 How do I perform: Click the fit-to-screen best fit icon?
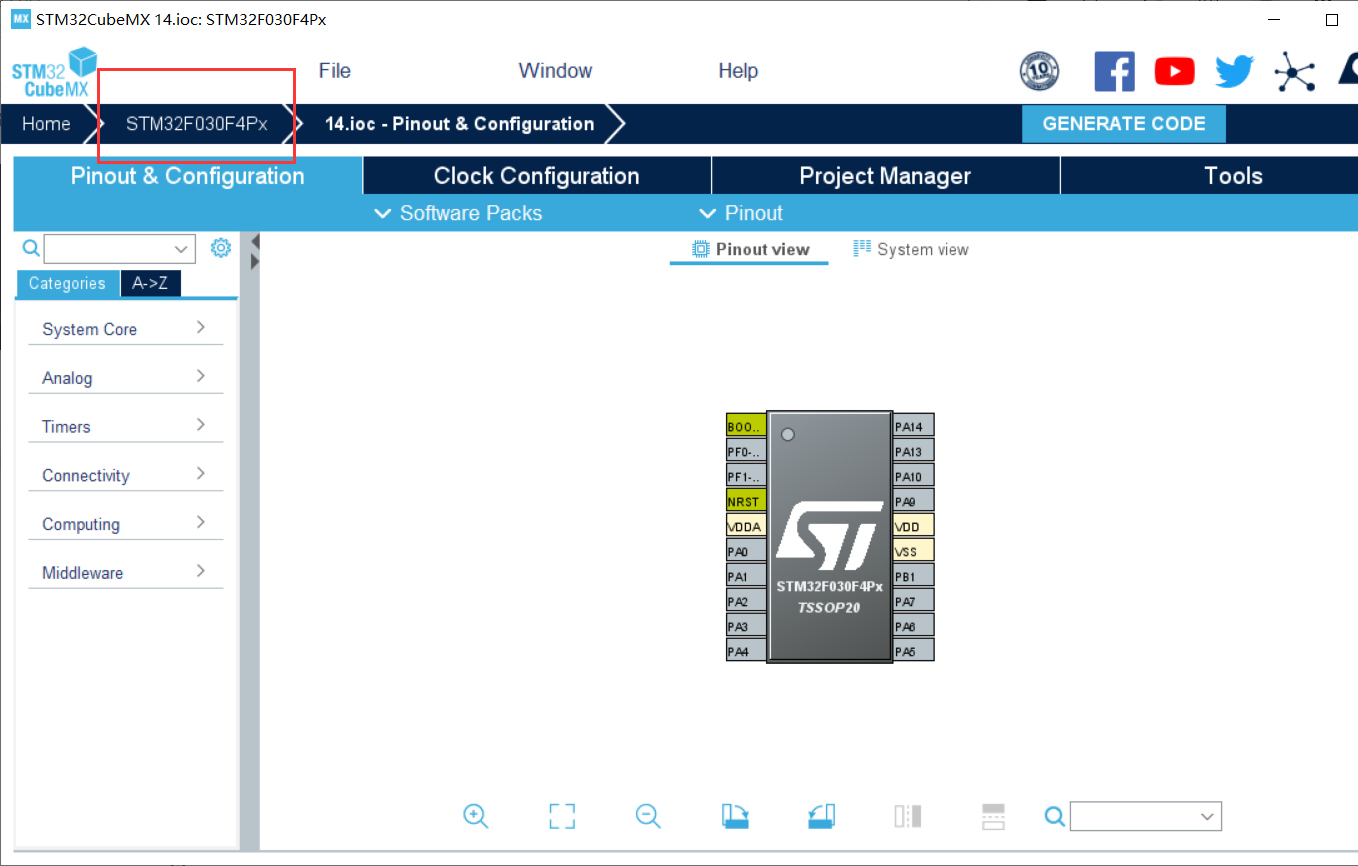562,816
